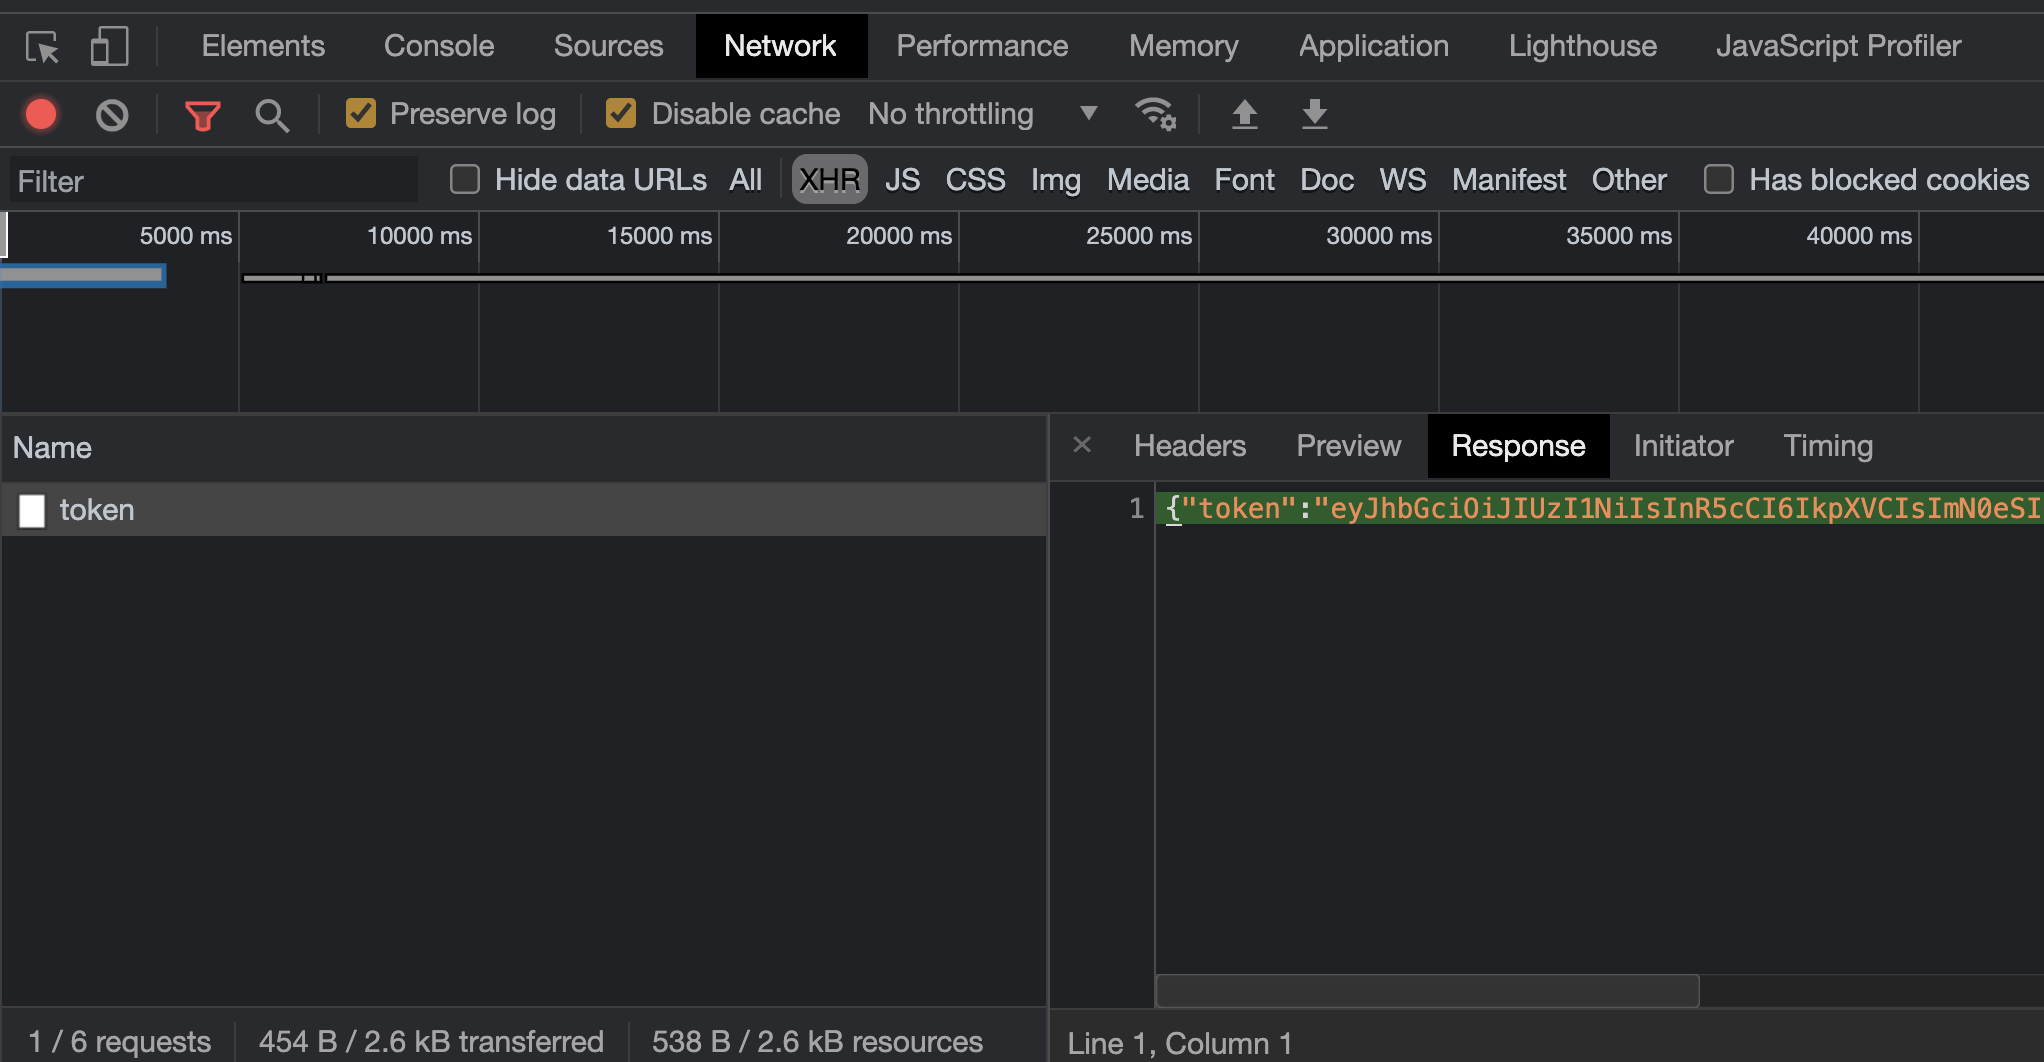Disable the Preserve log option
This screenshot has height=1062, width=2044.
360,113
